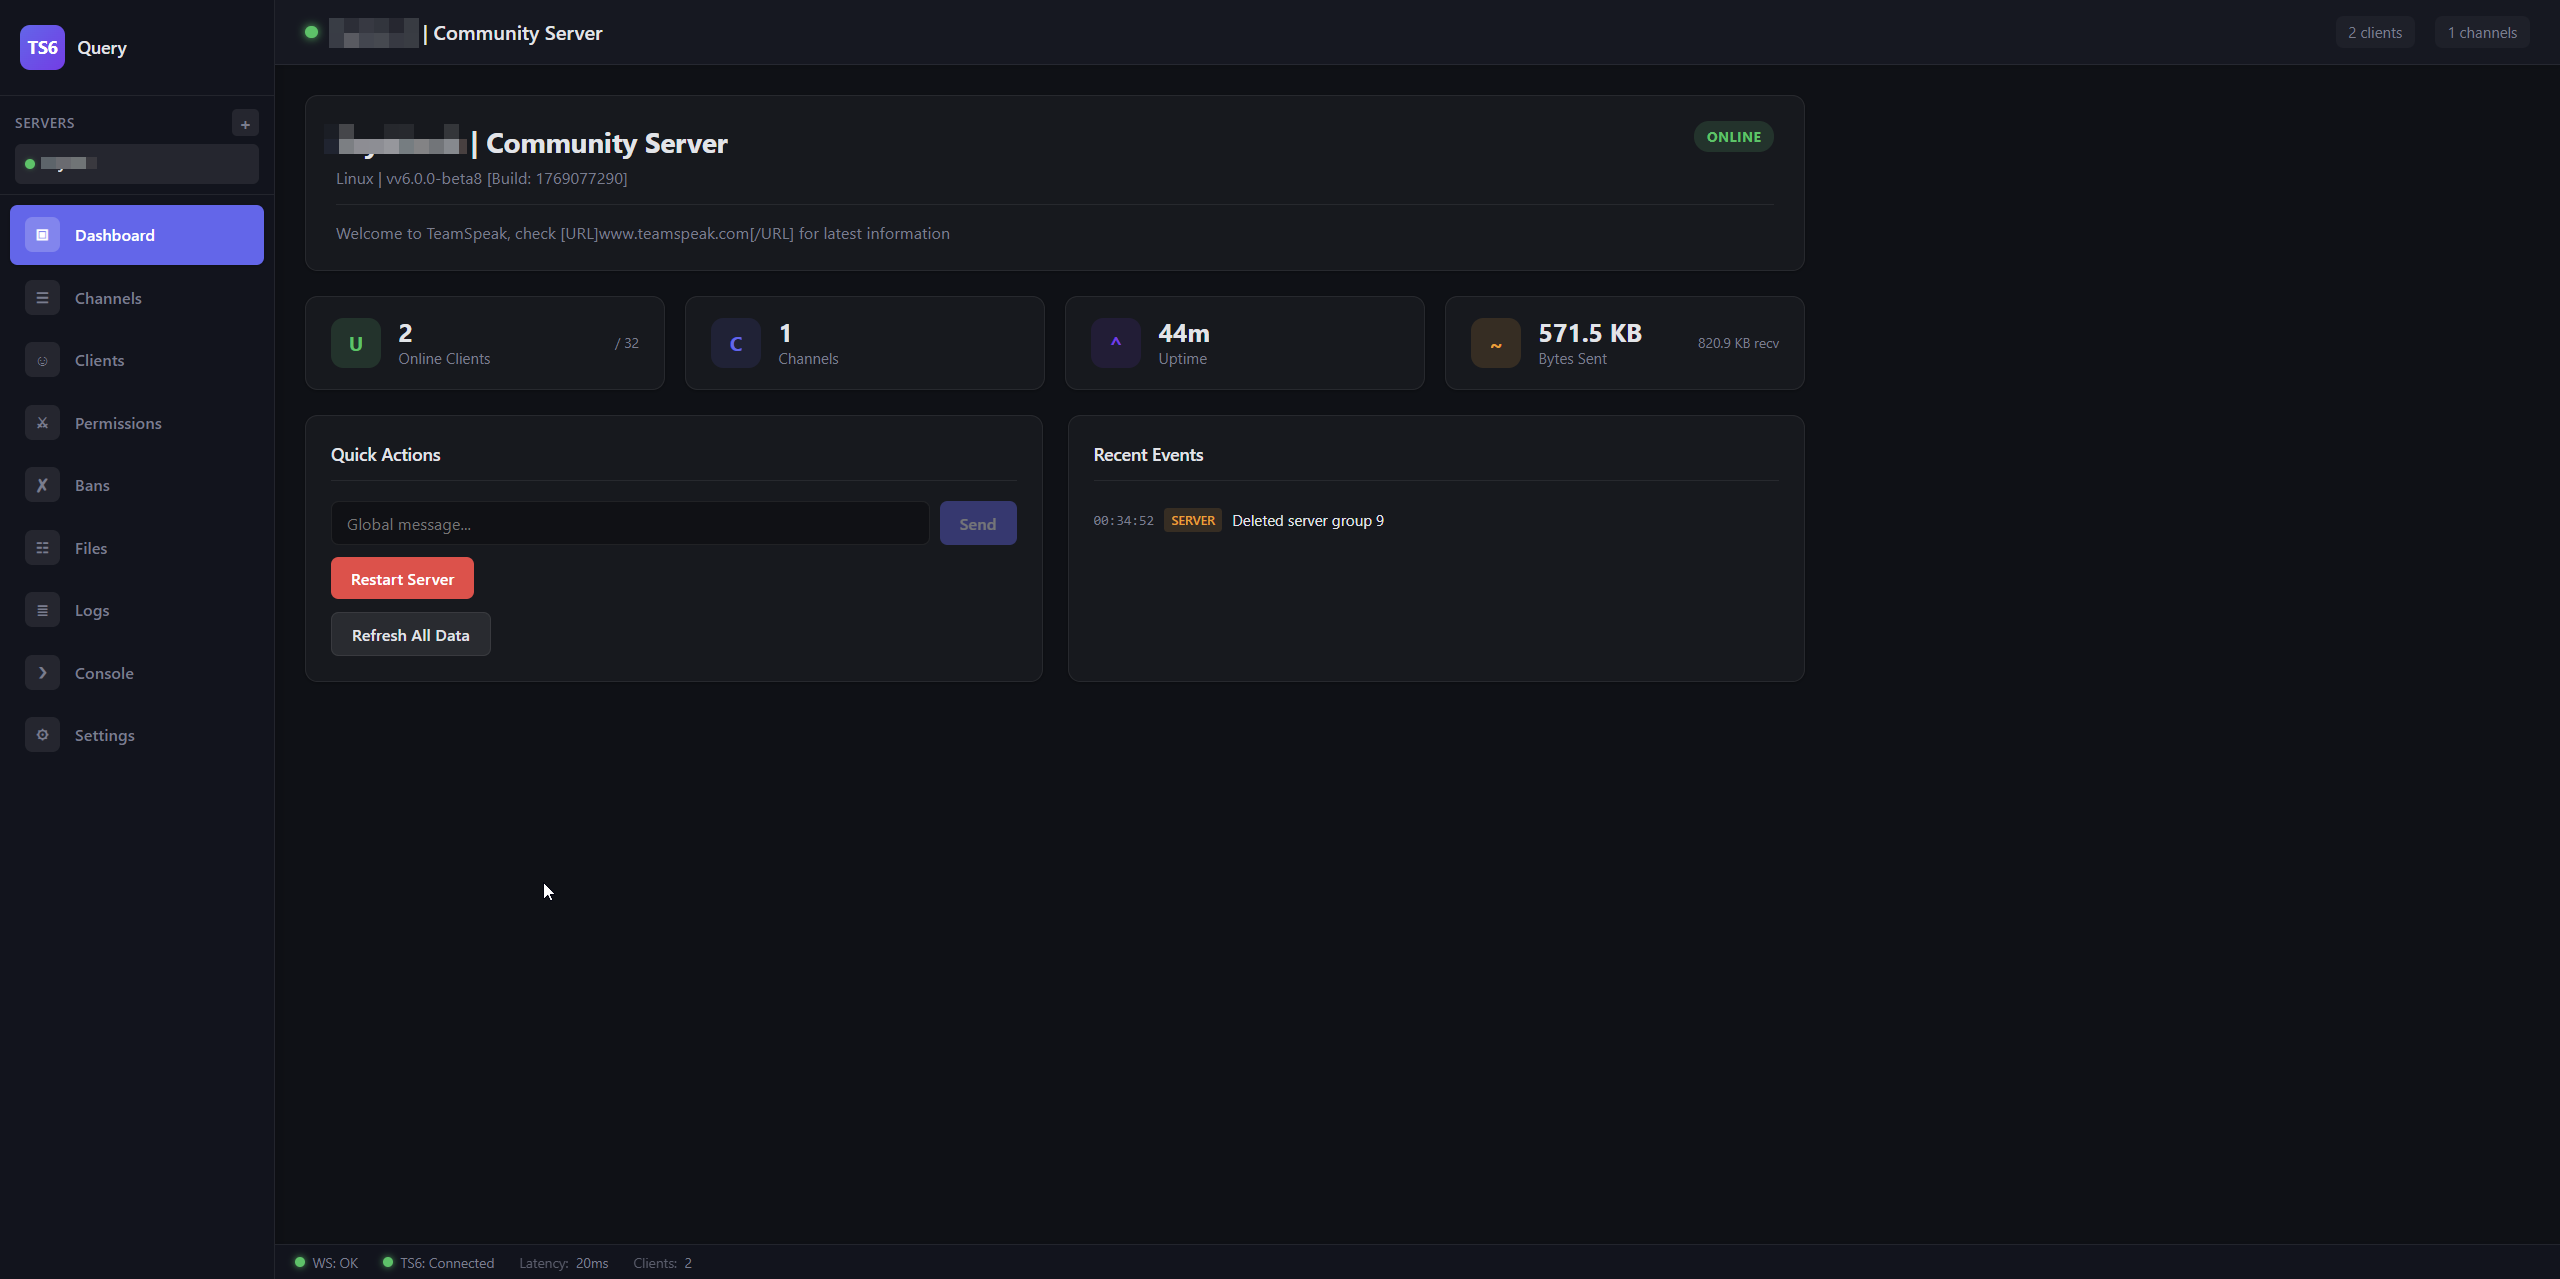The image size is (2560, 1279).
Task: Open the Logs menu item
Action: pos(92,610)
